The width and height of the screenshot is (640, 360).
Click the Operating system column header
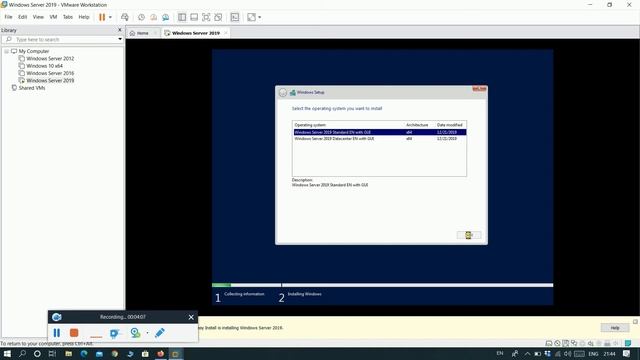tap(310, 125)
